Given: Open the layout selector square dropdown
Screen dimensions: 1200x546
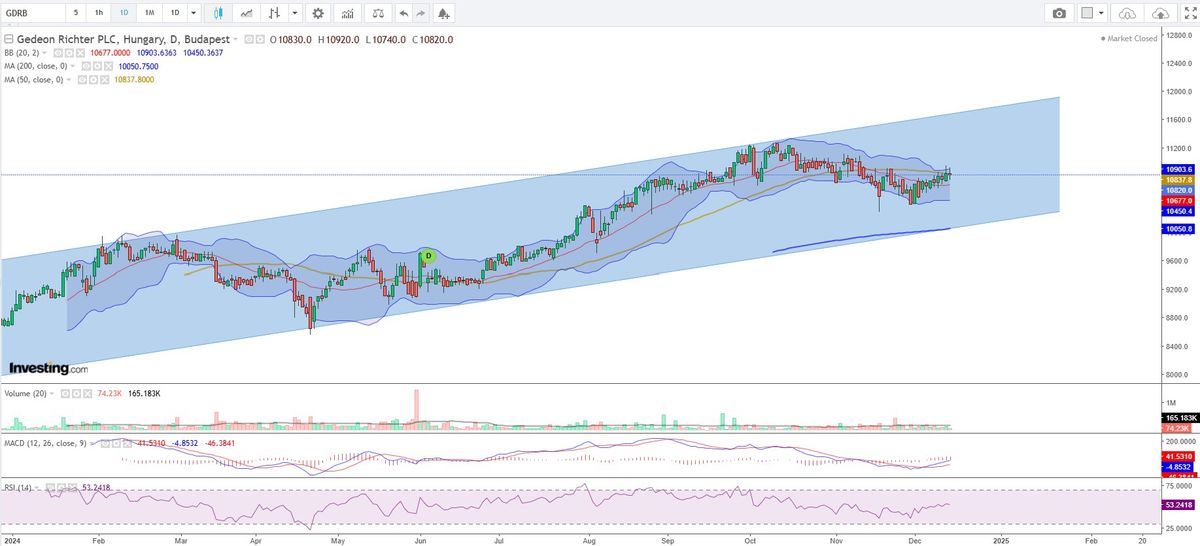Looking at the screenshot, I should tap(1093, 13).
